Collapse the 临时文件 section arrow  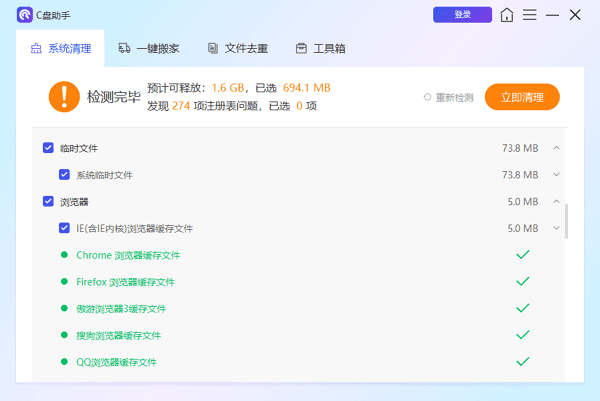click(556, 148)
